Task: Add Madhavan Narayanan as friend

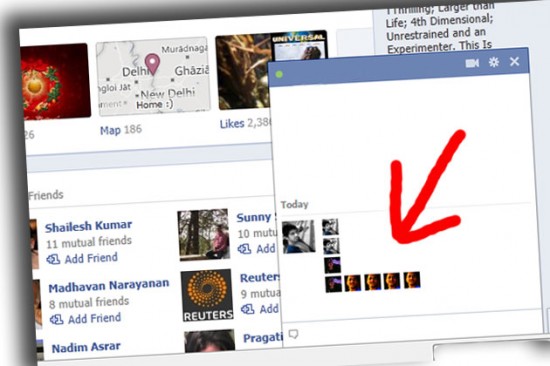Action: coord(94,319)
